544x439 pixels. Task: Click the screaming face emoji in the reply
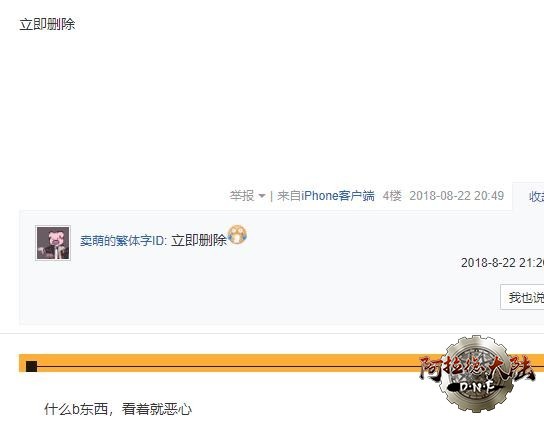(237, 235)
